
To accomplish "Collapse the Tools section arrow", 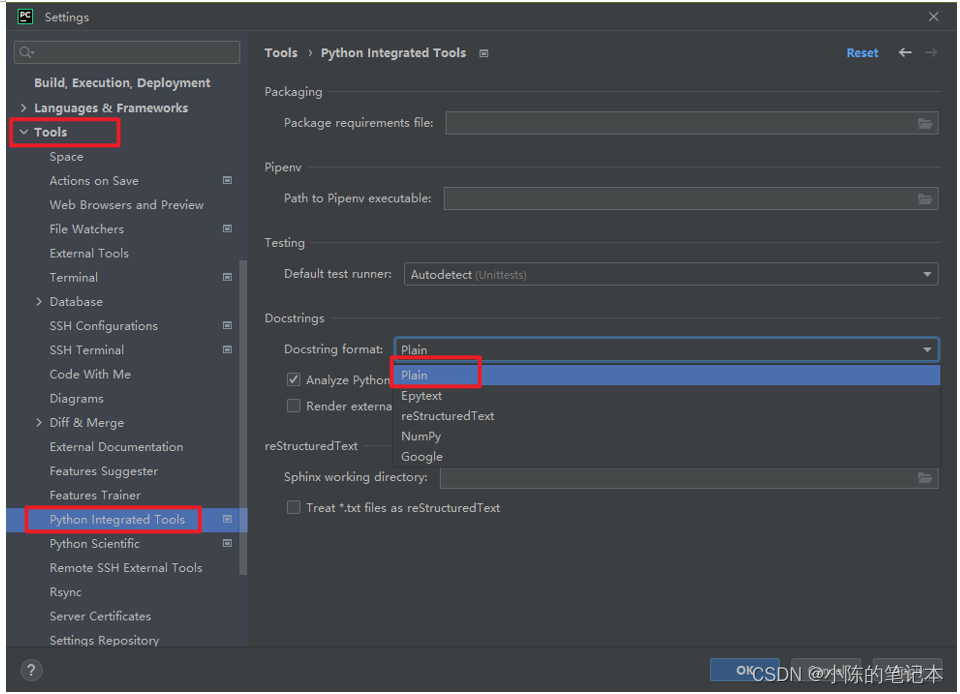I will click(x=24, y=132).
